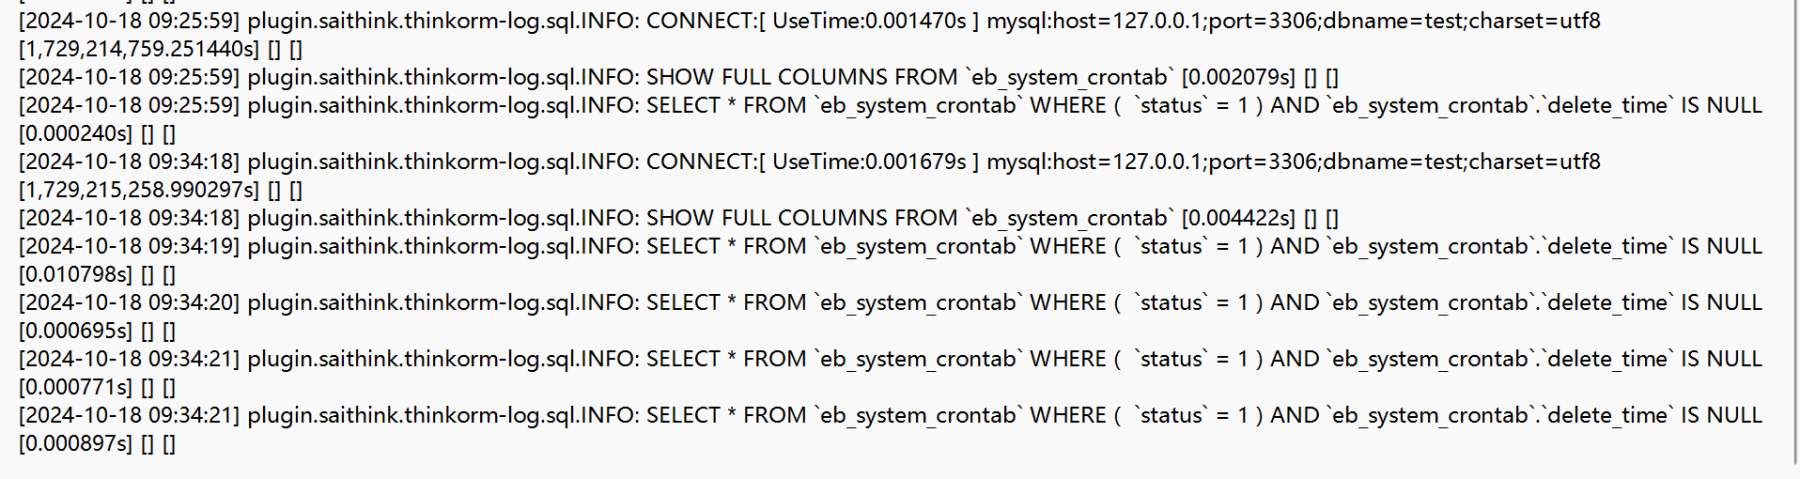
Task: Click the [0.004422s] query duration
Action: 1238,218
